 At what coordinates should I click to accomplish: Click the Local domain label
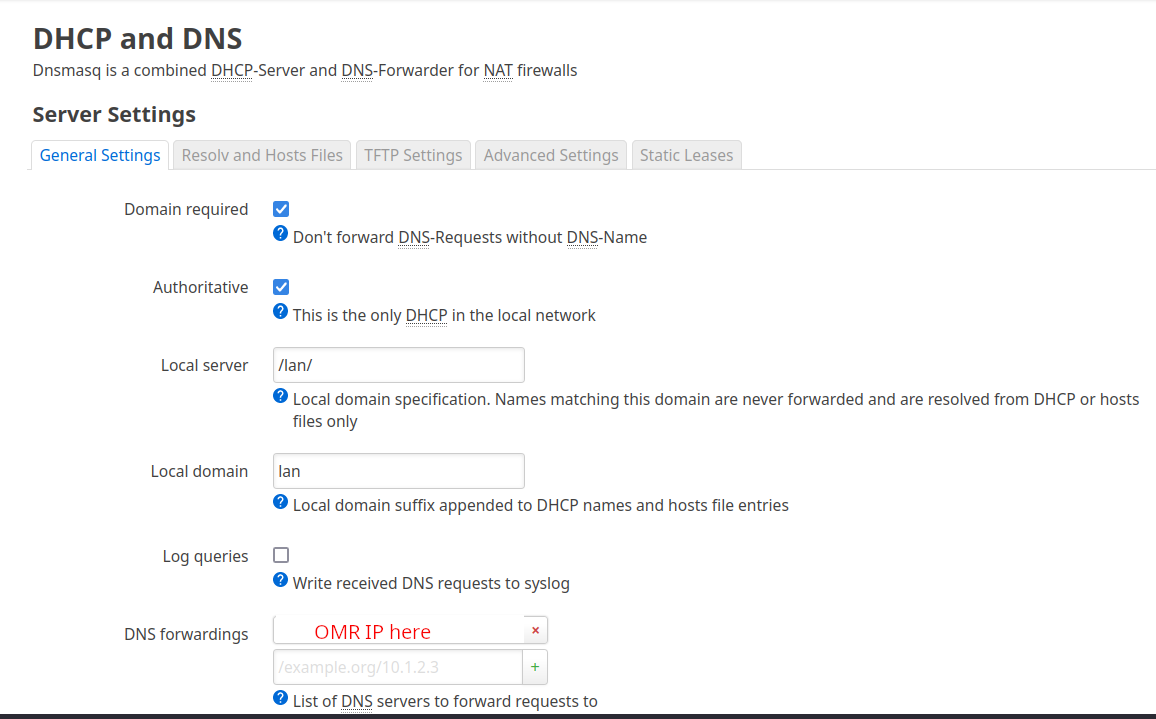tap(199, 471)
